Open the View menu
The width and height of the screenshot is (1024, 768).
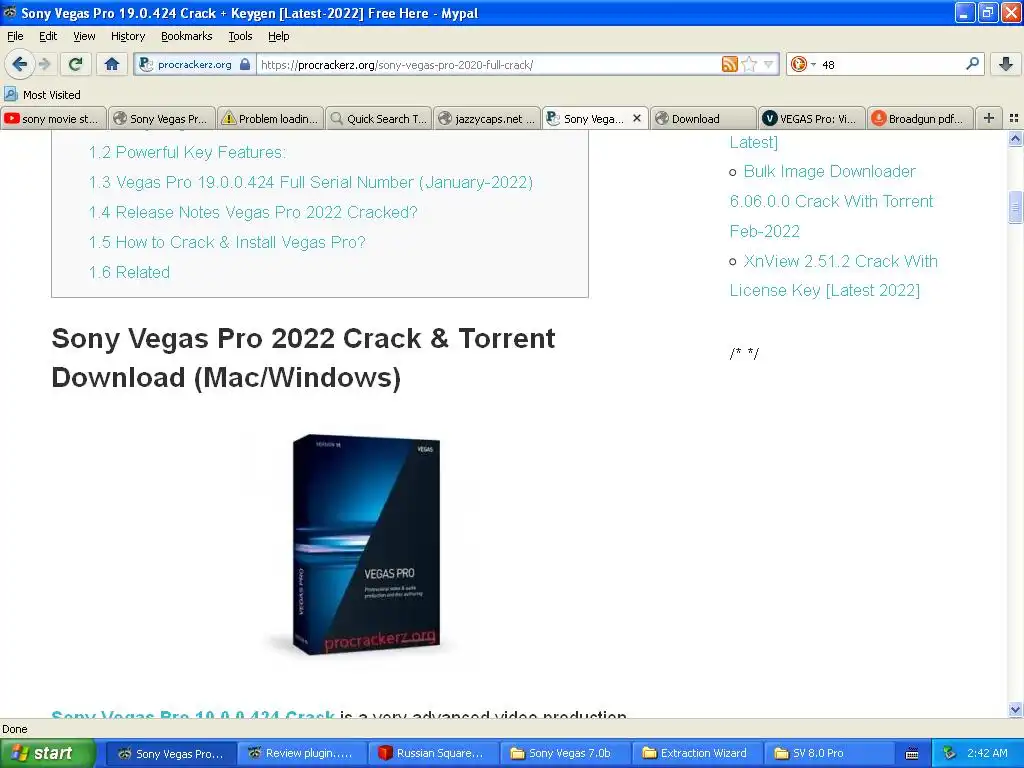(x=84, y=36)
